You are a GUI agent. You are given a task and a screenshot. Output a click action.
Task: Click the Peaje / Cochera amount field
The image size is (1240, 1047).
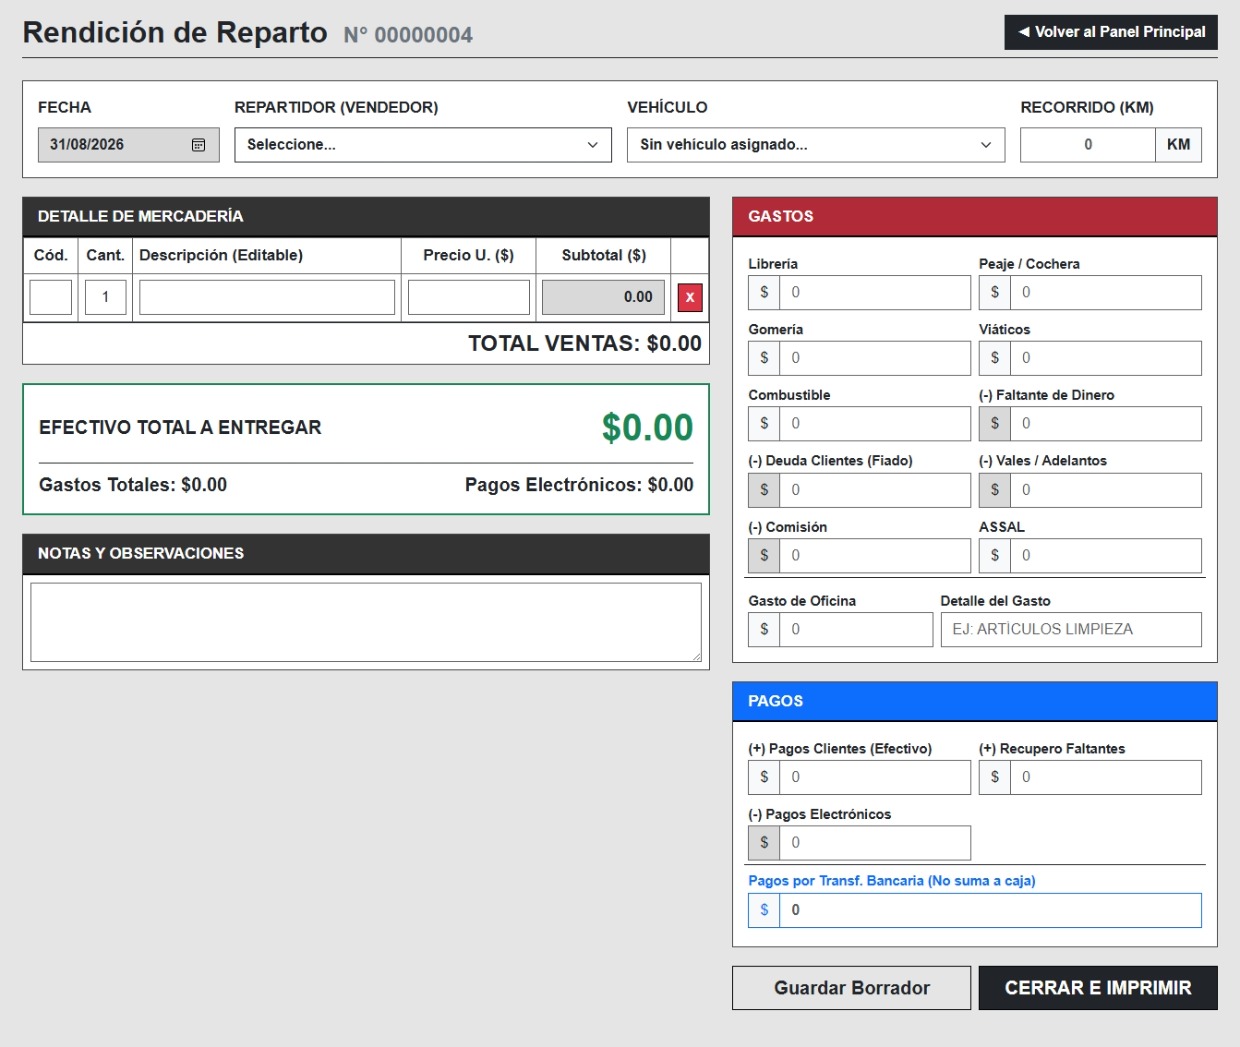pyautogui.click(x=1105, y=292)
